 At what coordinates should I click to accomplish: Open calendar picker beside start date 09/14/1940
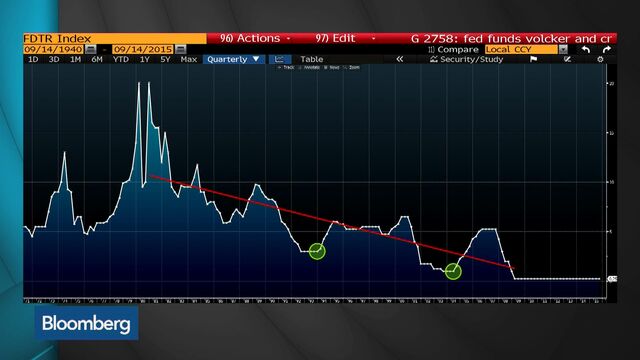(x=91, y=49)
